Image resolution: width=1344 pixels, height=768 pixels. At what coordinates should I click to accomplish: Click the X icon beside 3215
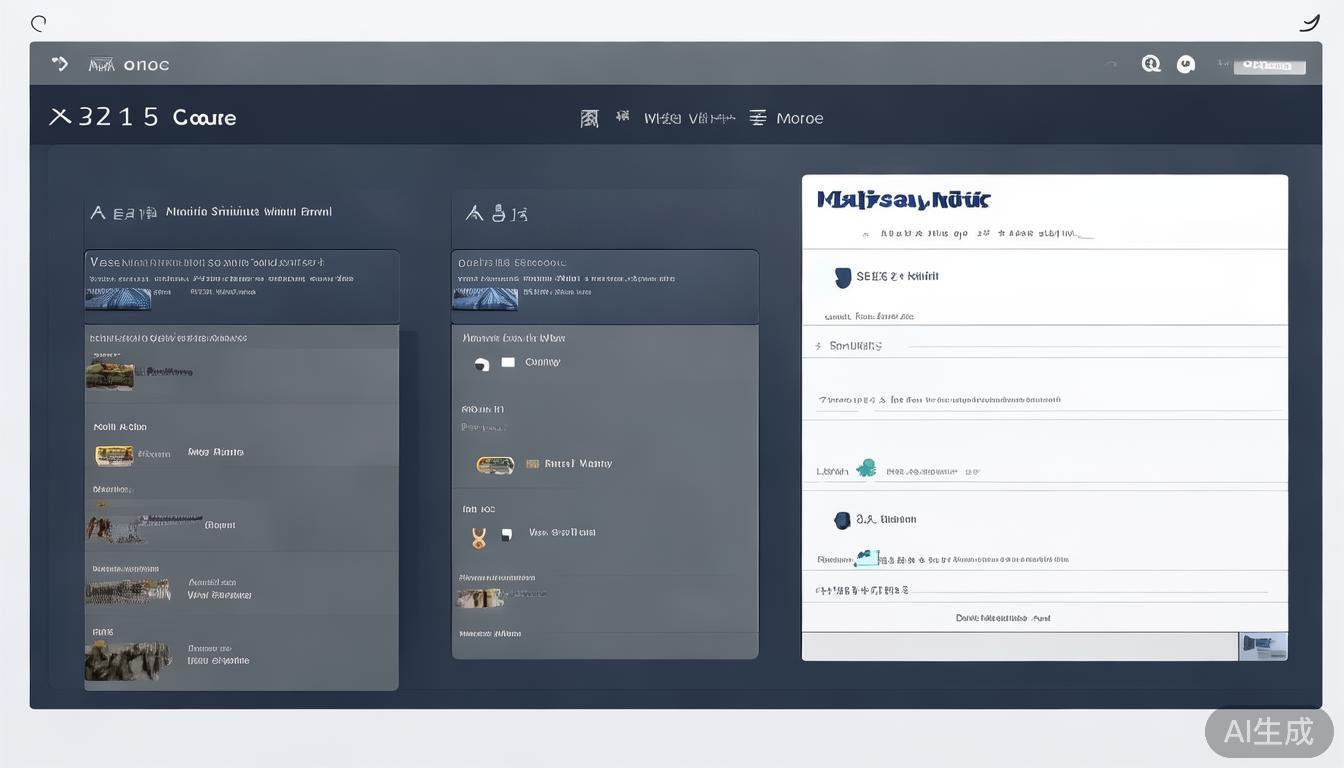(x=60, y=117)
